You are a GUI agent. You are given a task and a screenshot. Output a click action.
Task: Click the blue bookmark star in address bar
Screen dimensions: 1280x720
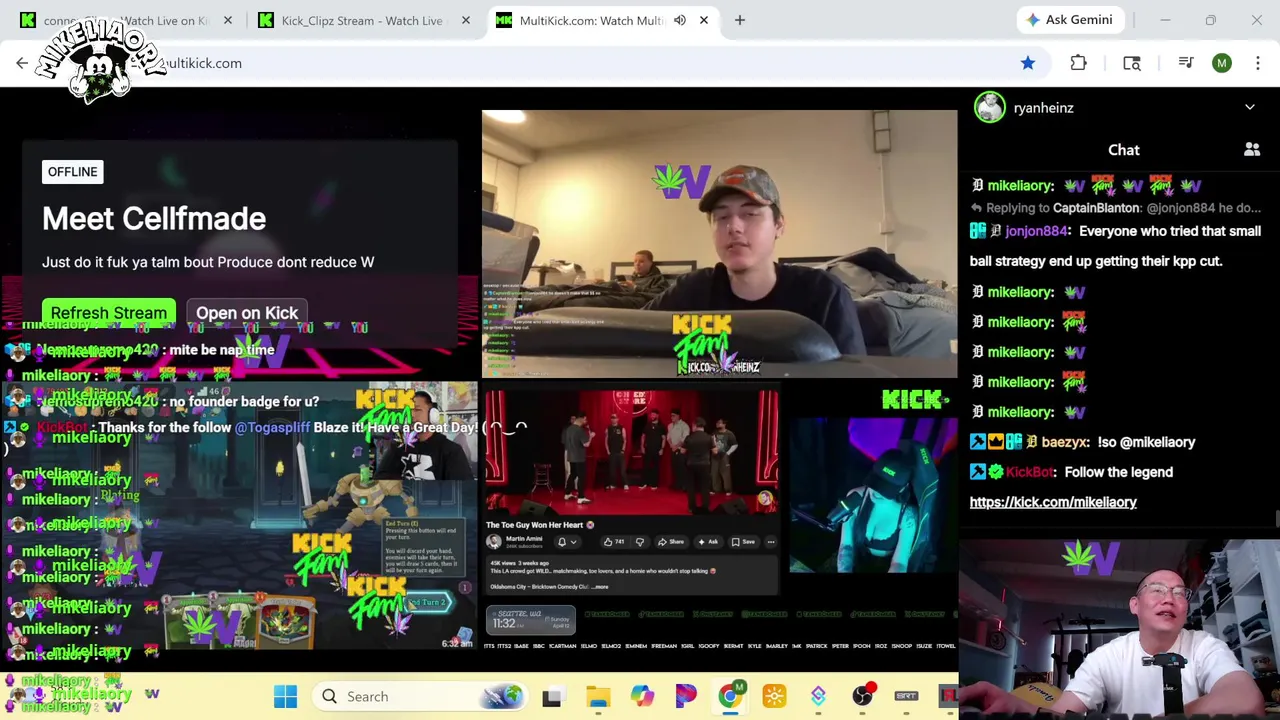(1028, 63)
